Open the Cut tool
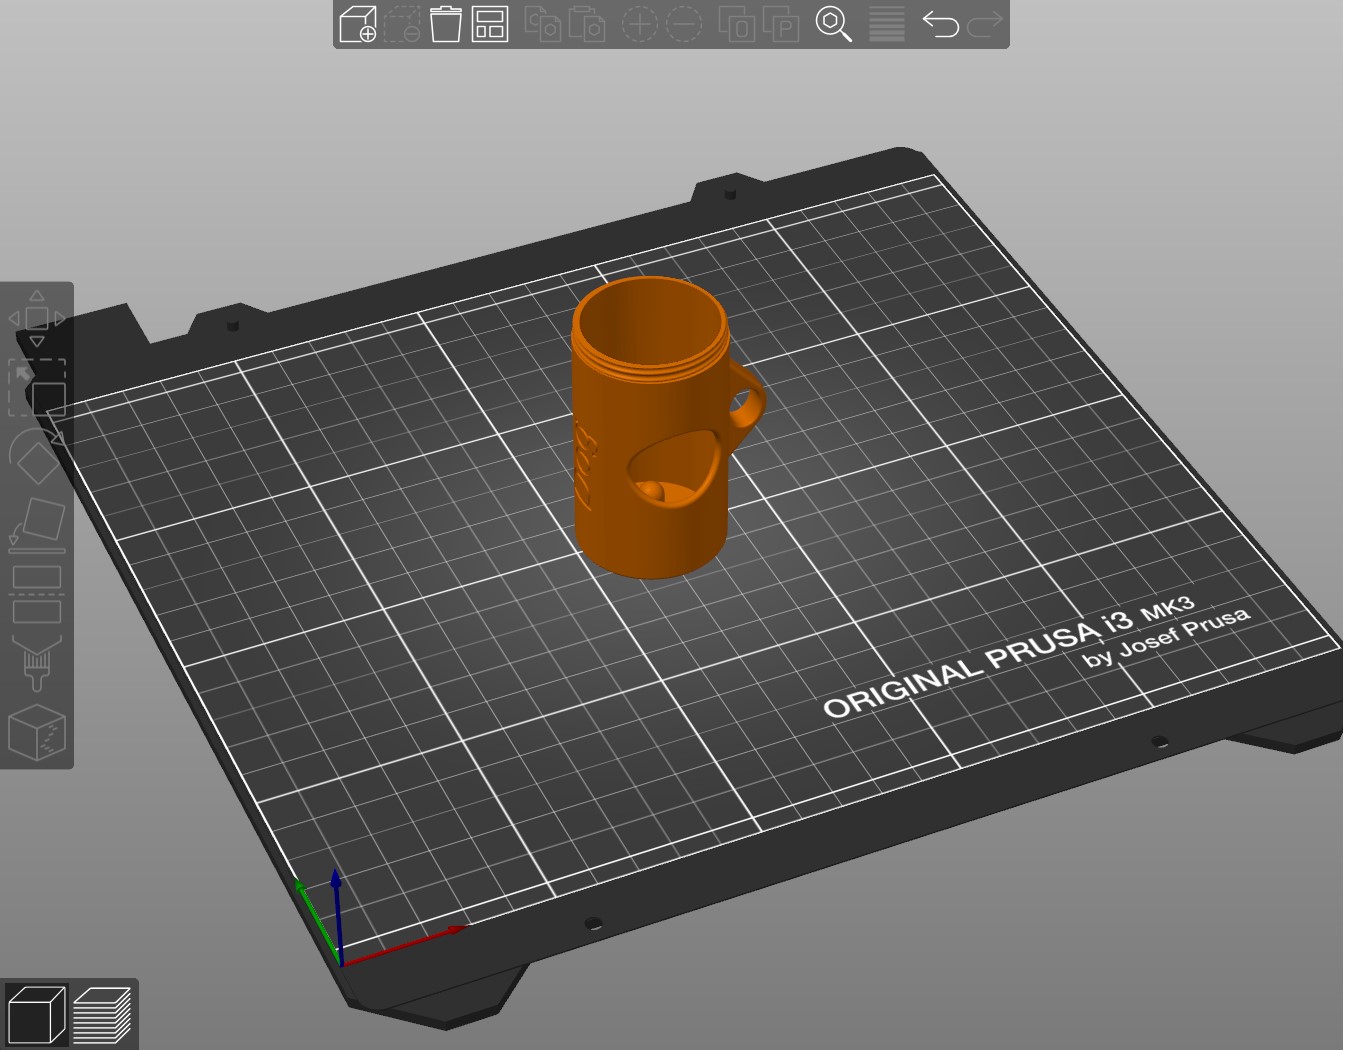 click(37, 594)
